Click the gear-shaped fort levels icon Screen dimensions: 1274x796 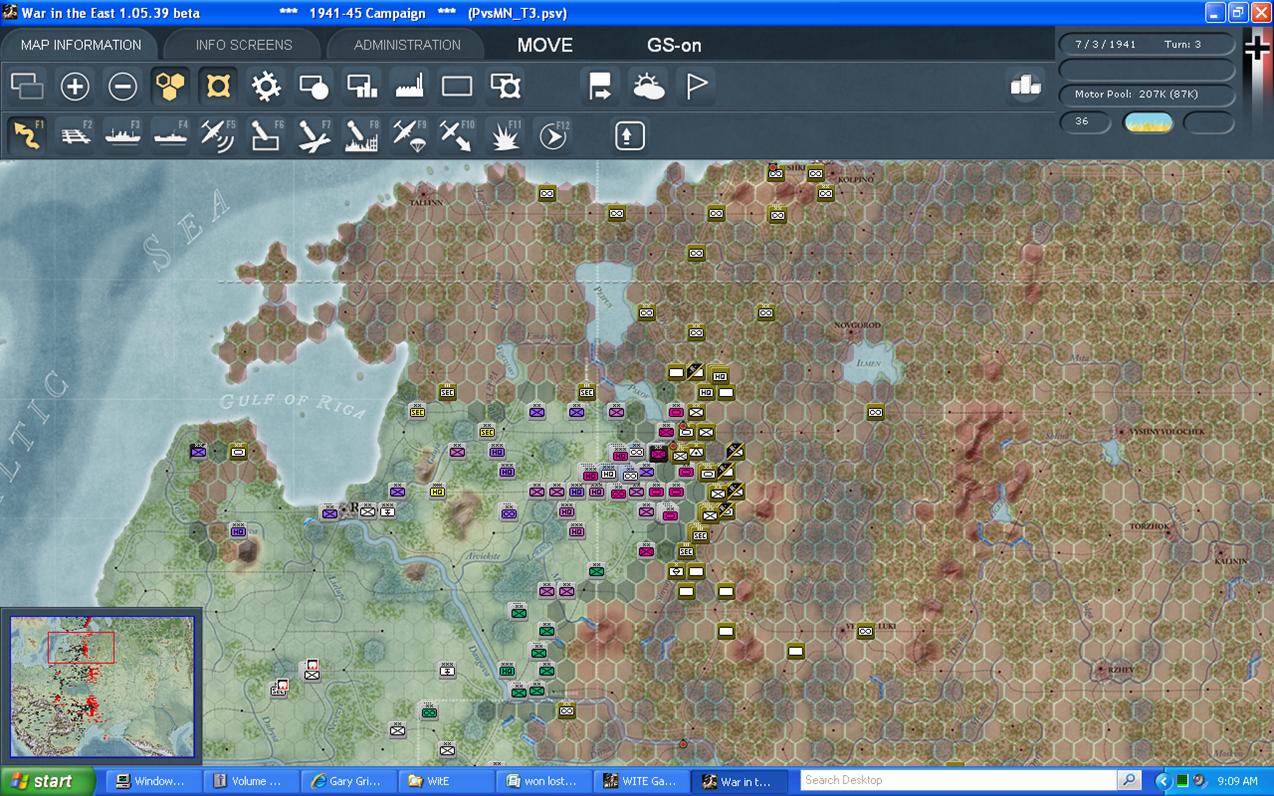[266, 87]
